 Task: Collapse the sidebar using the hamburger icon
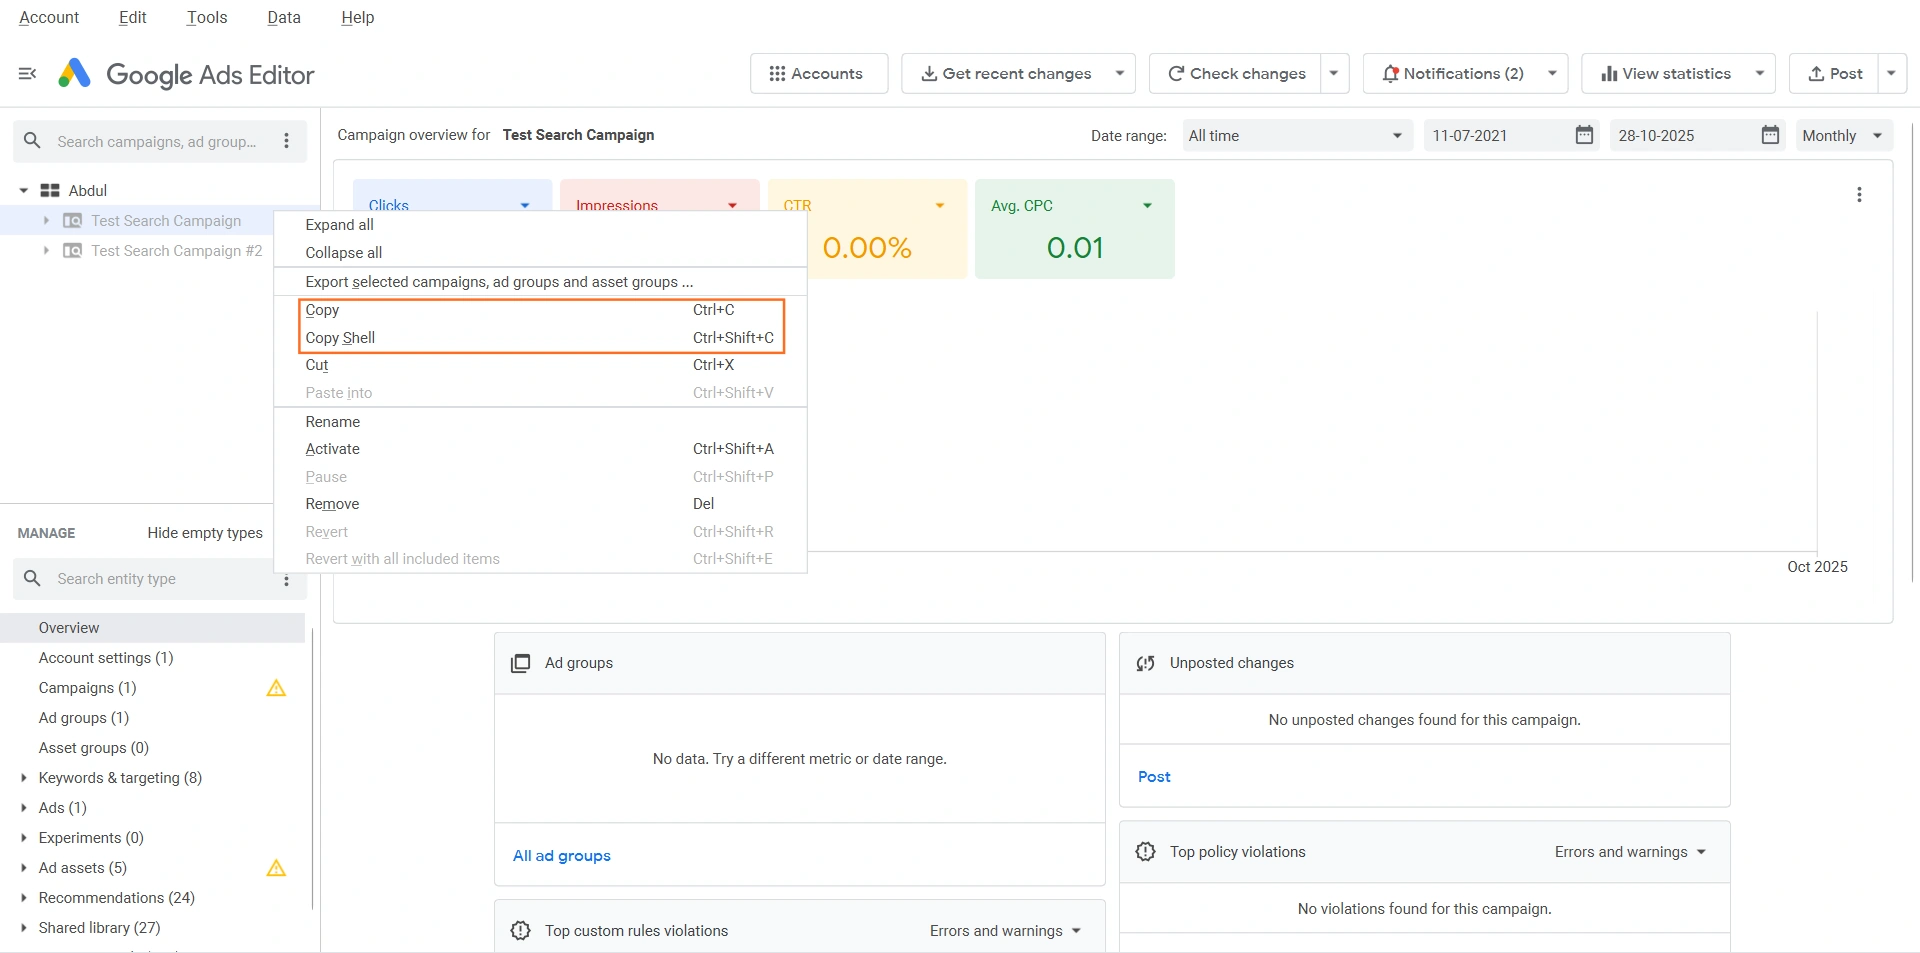pos(28,74)
